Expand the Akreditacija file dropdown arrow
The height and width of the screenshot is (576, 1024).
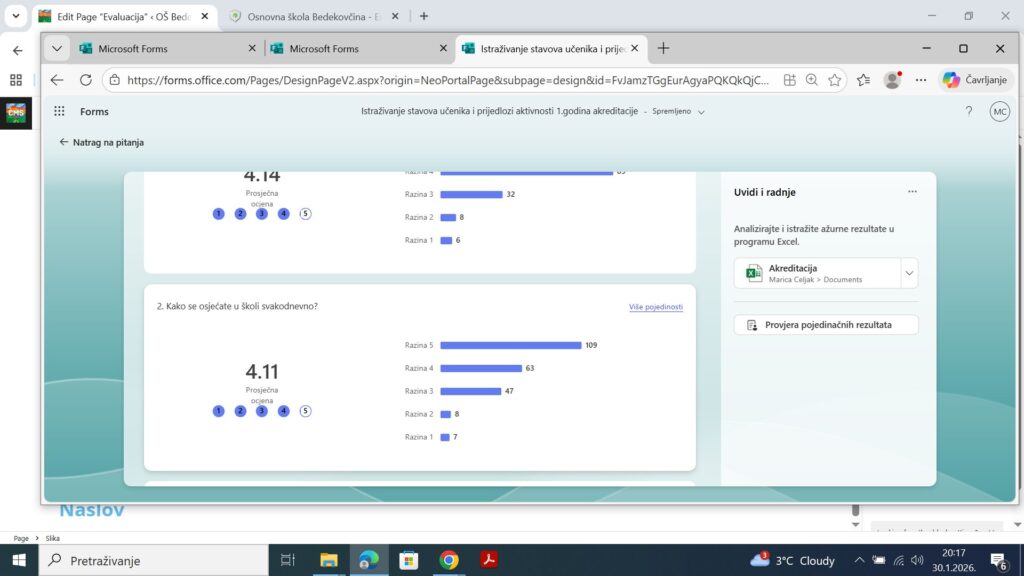pyautogui.click(x=908, y=273)
